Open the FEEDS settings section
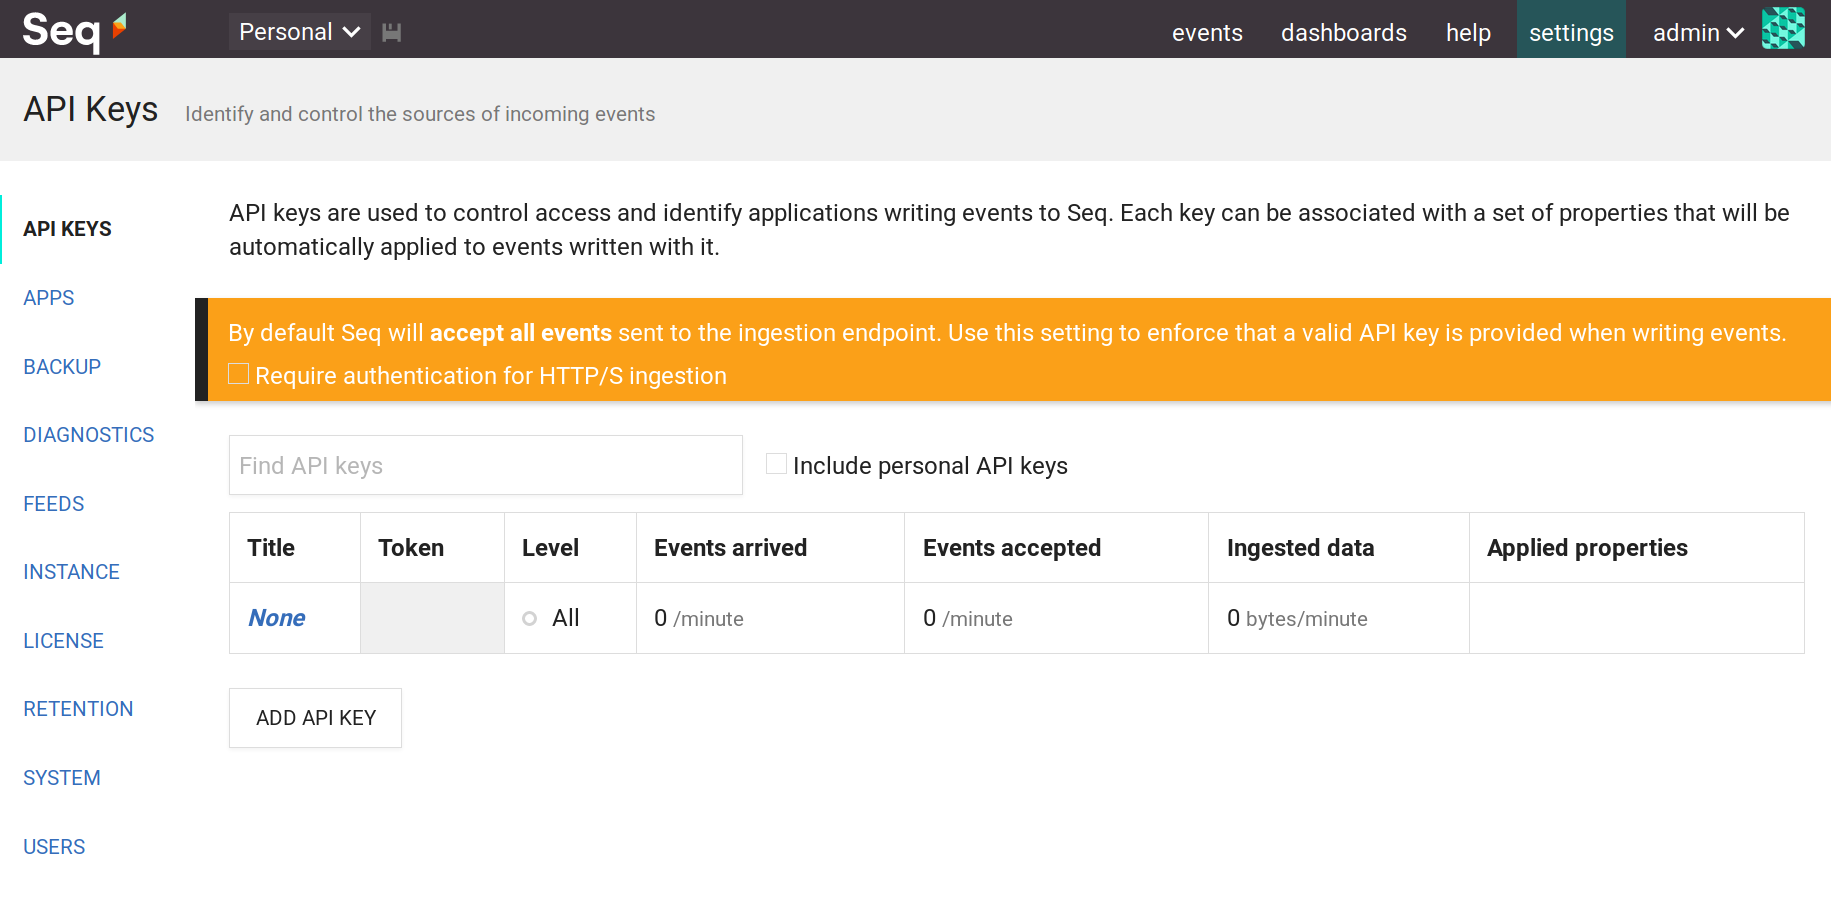Image resolution: width=1831 pixels, height=897 pixels. [x=54, y=504]
